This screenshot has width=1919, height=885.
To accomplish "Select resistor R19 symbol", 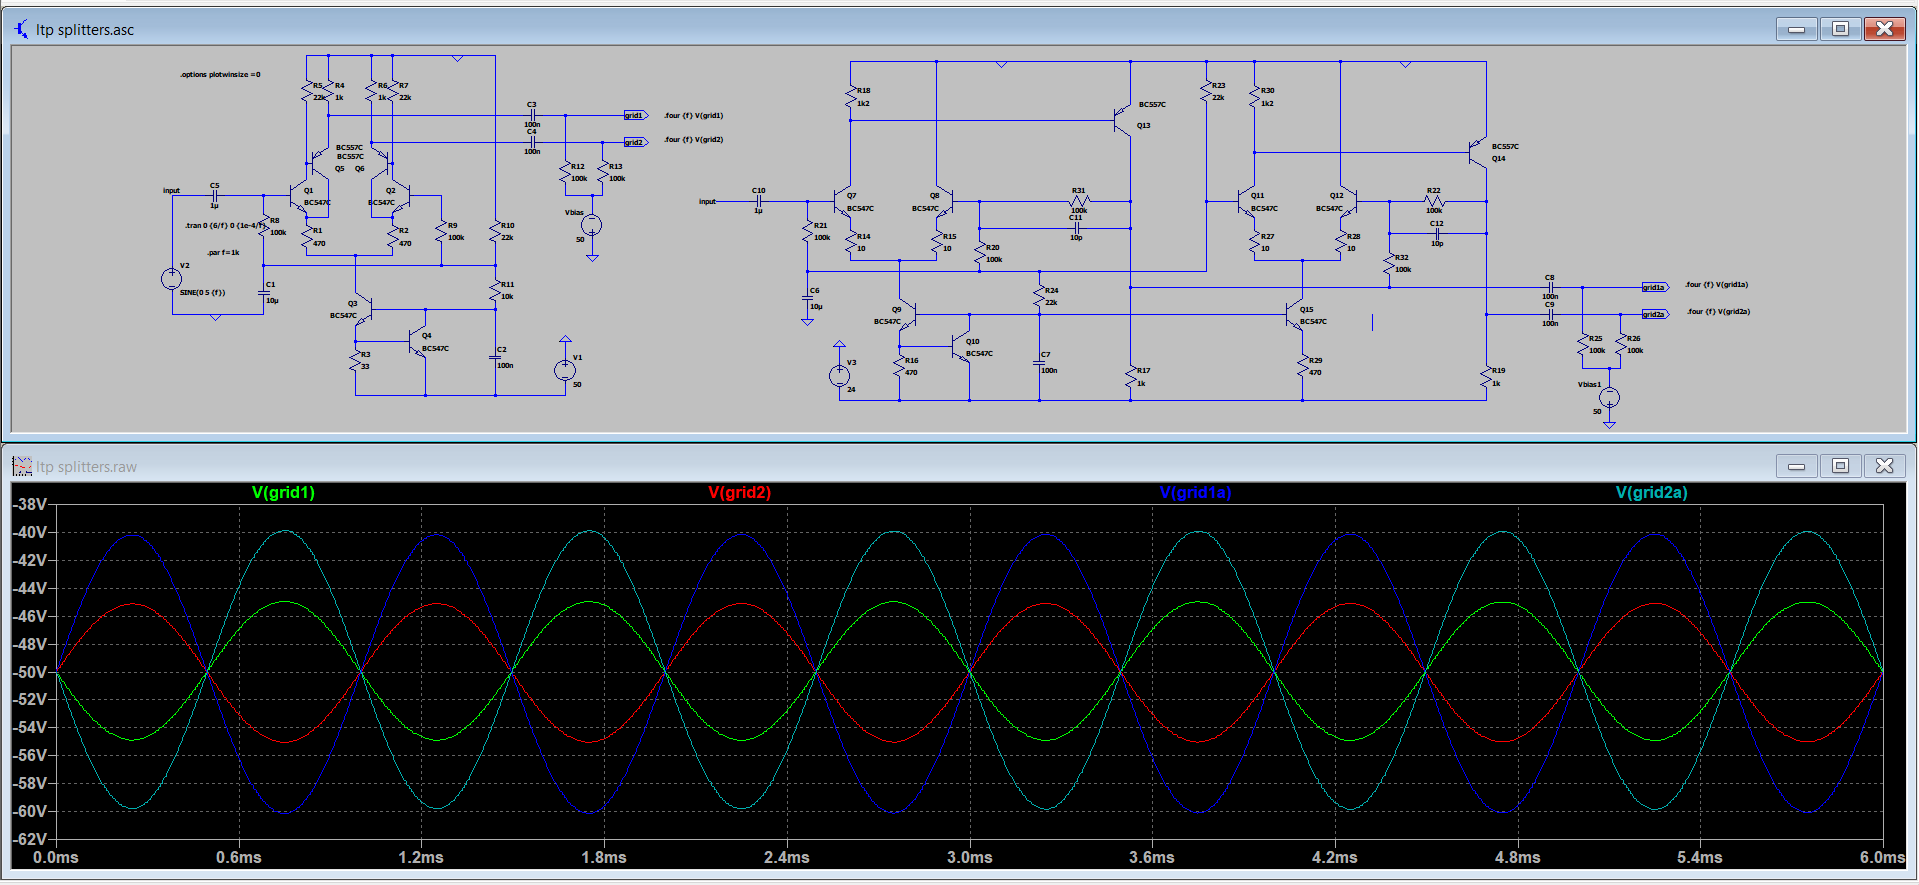I will tap(1486, 377).
